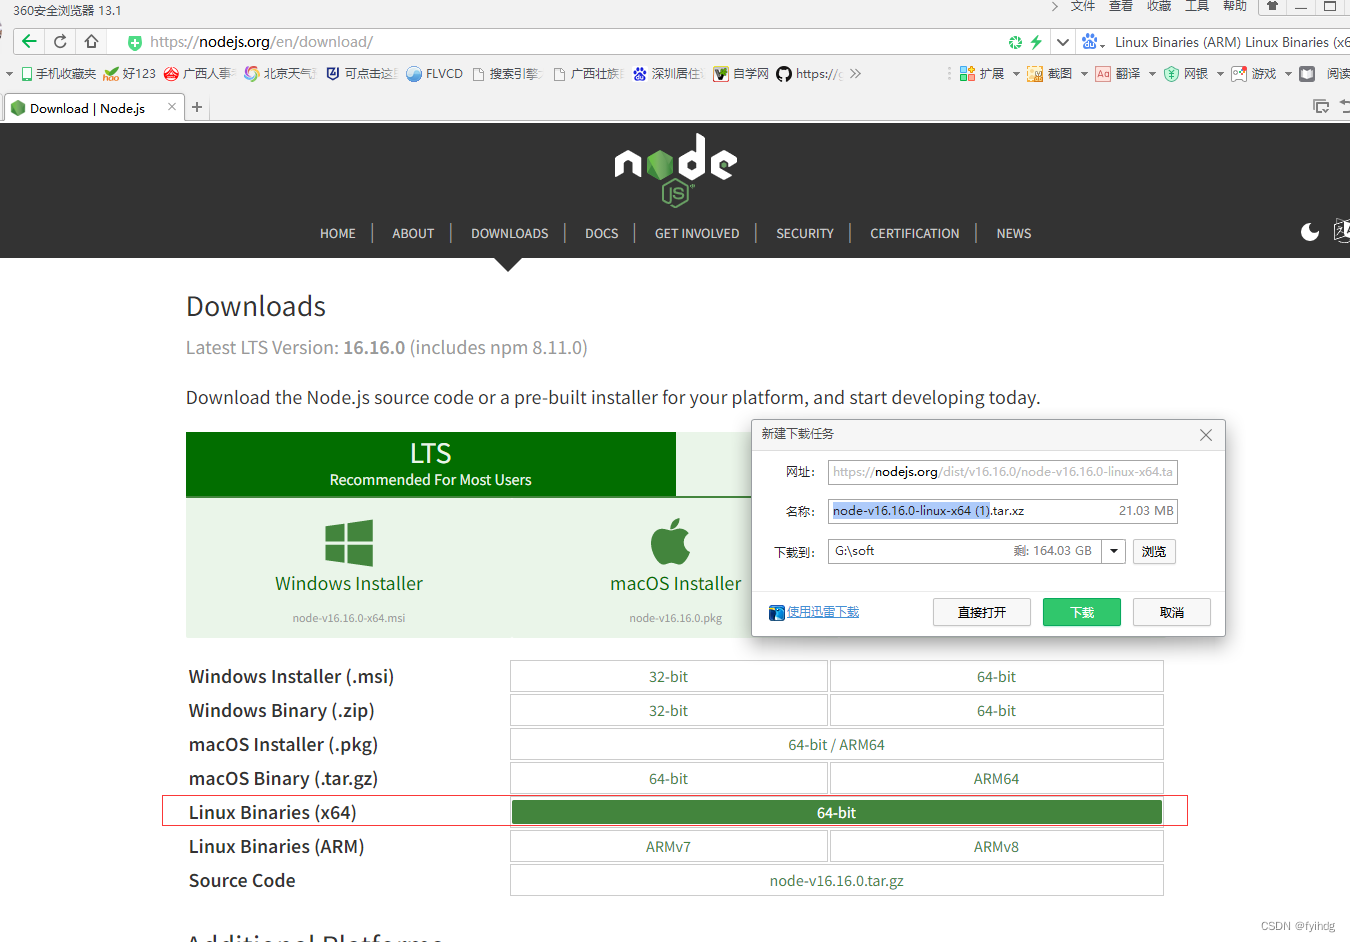
Task: Open the 北京天气 bookmark
Action: pos(279,74)
